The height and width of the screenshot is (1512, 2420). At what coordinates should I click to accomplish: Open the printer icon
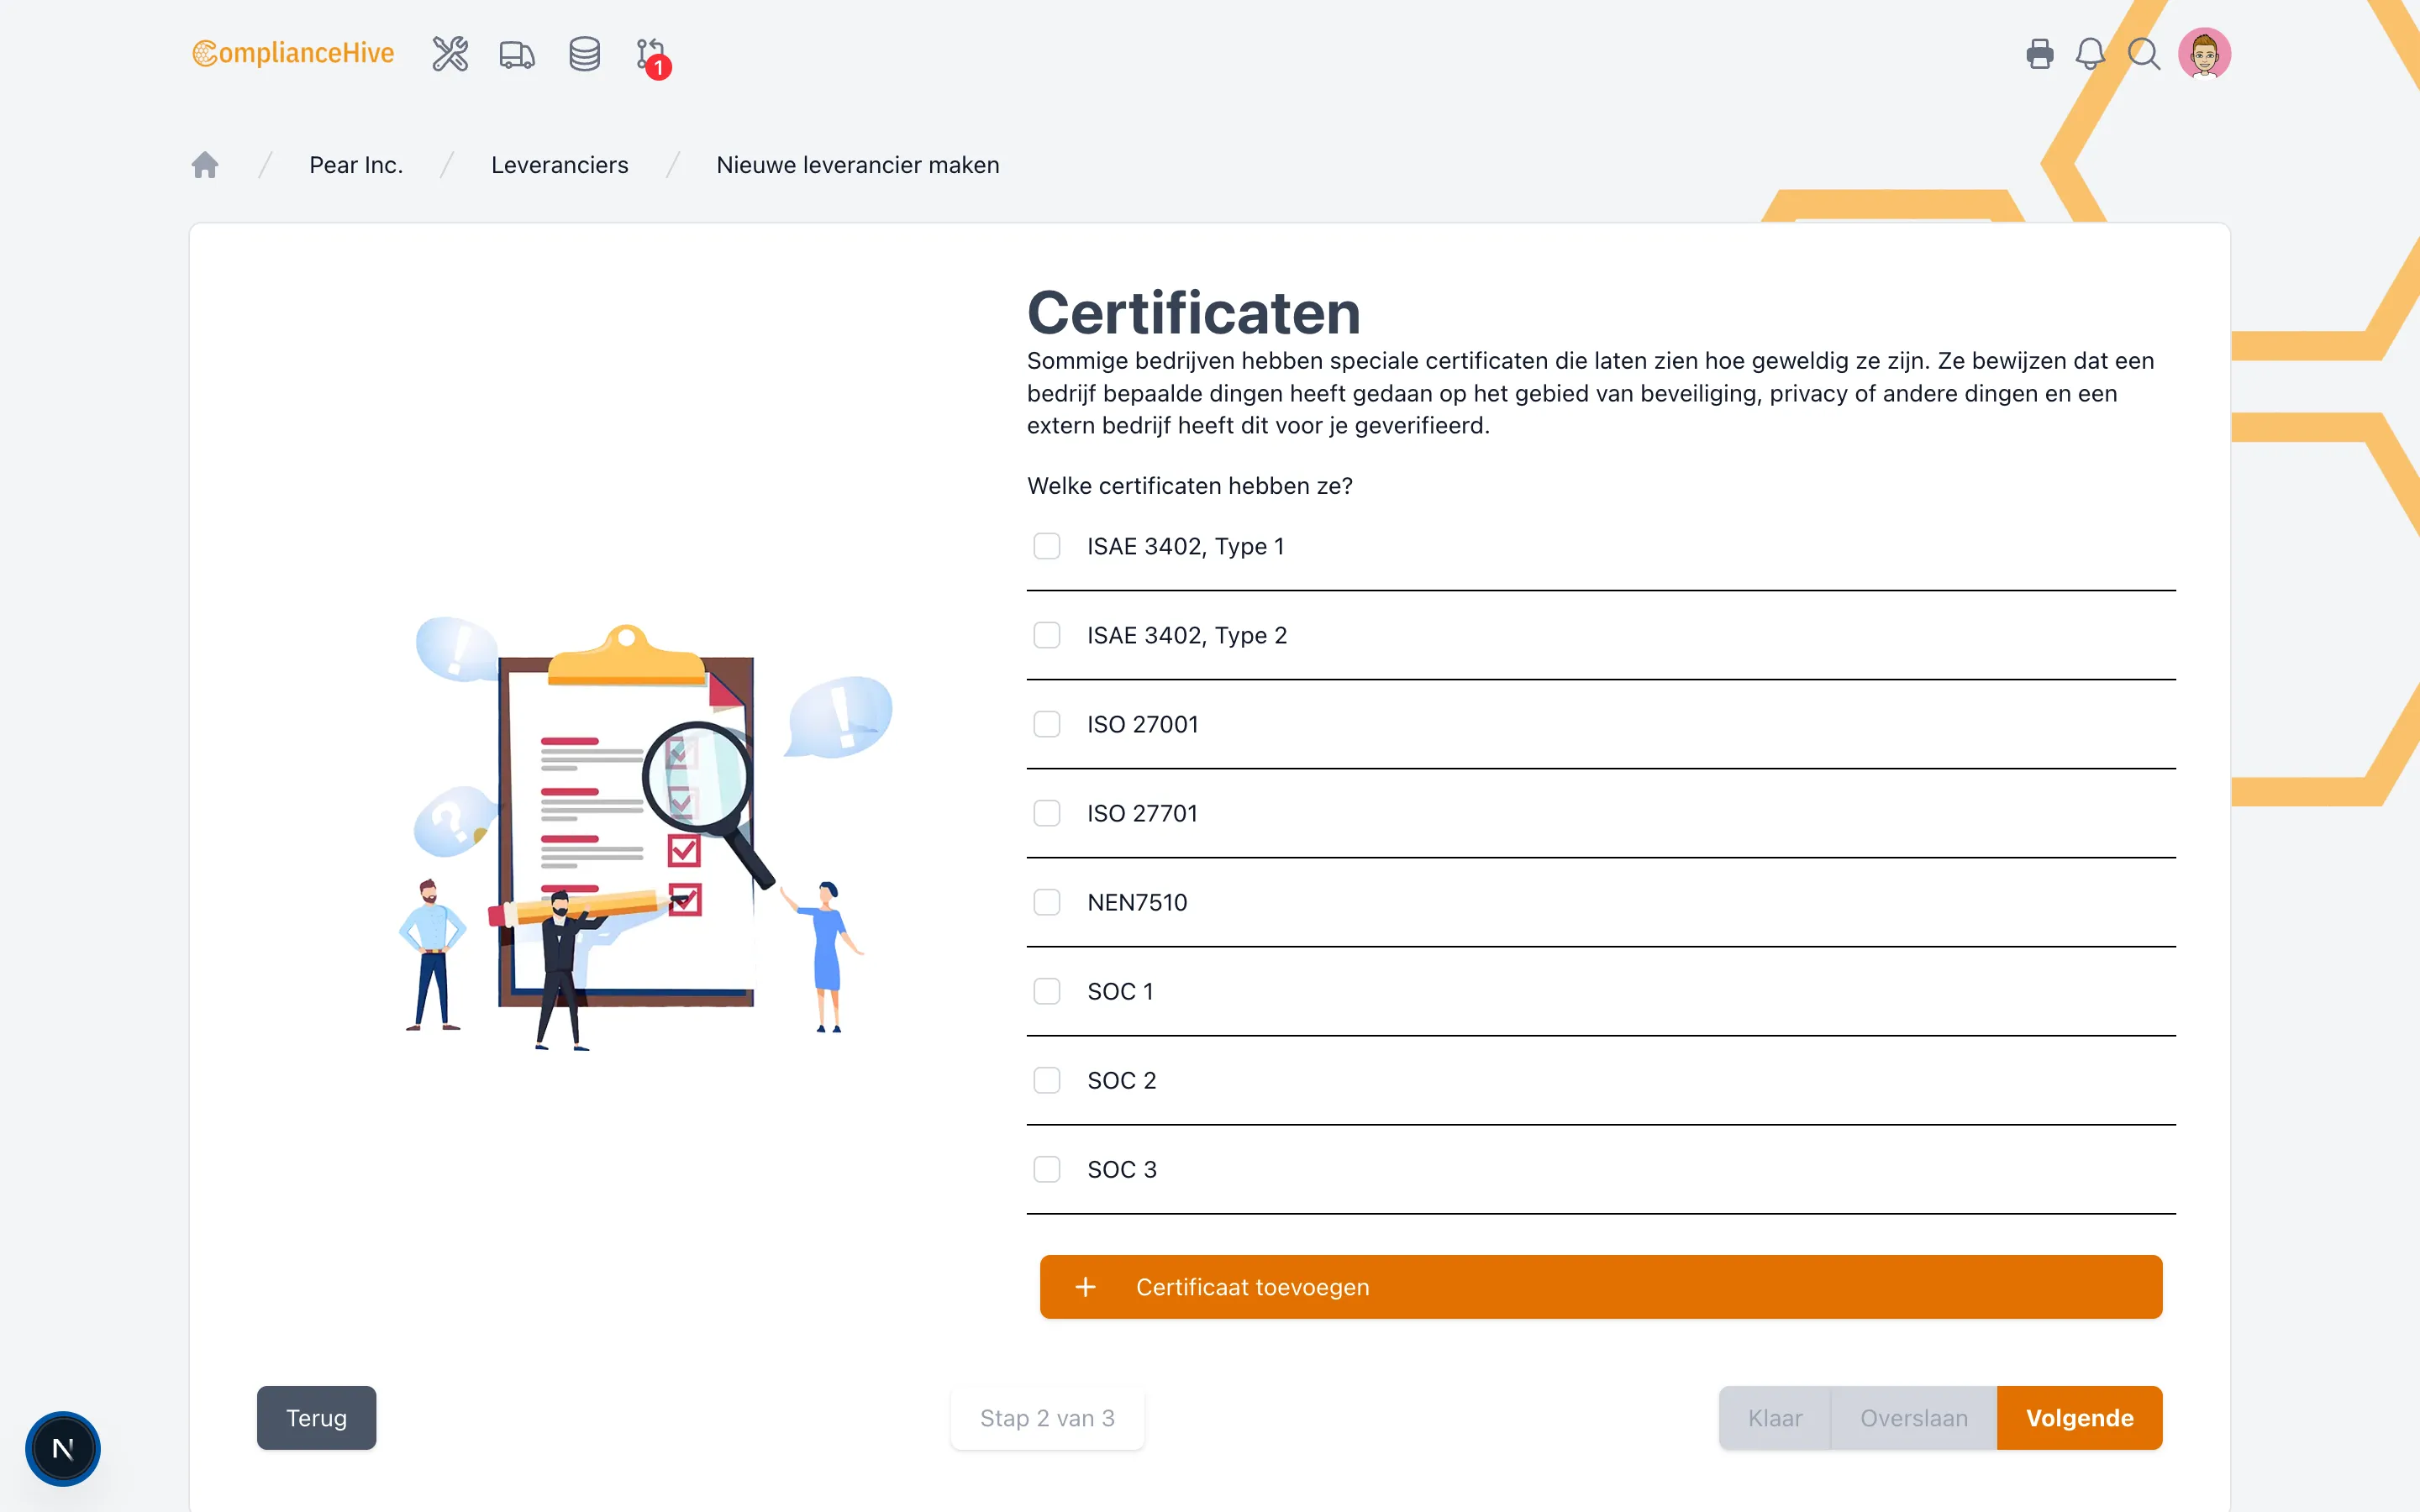click(2039, 54)
